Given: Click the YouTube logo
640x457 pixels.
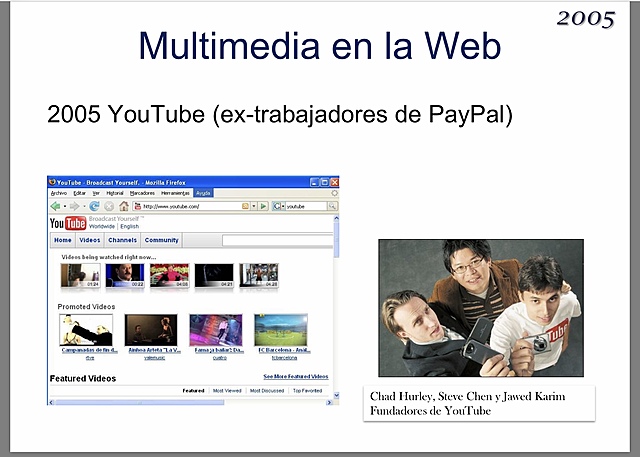Looking at the screenshot, I should pos(68,223).
